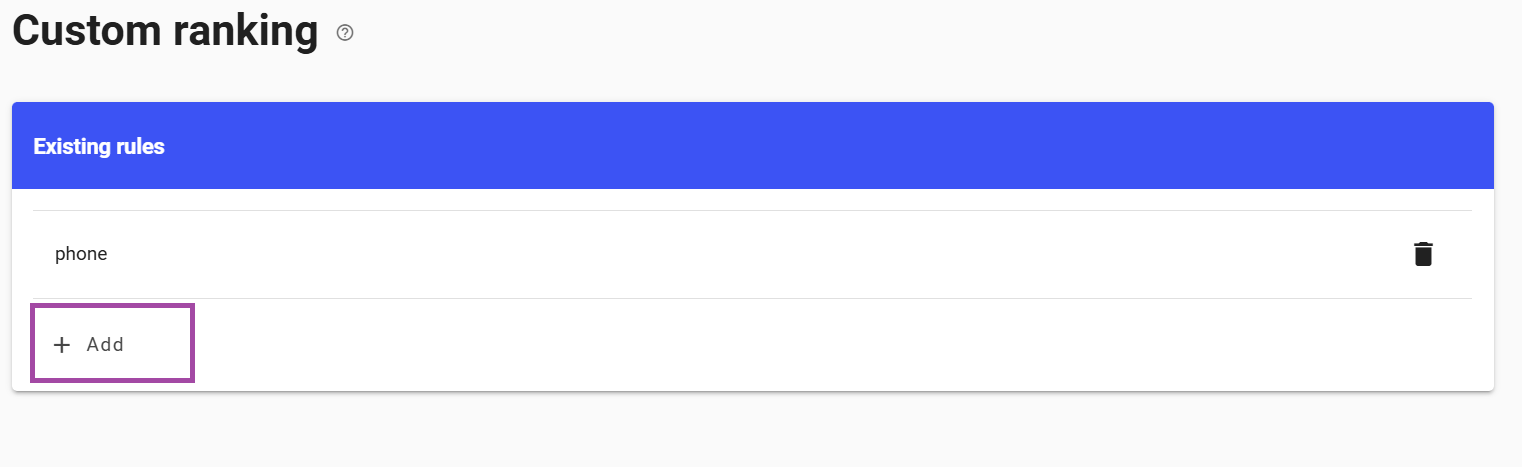Click the Custom ranking page title
This screenshot has height=467, width=1522.
point(165,31)
